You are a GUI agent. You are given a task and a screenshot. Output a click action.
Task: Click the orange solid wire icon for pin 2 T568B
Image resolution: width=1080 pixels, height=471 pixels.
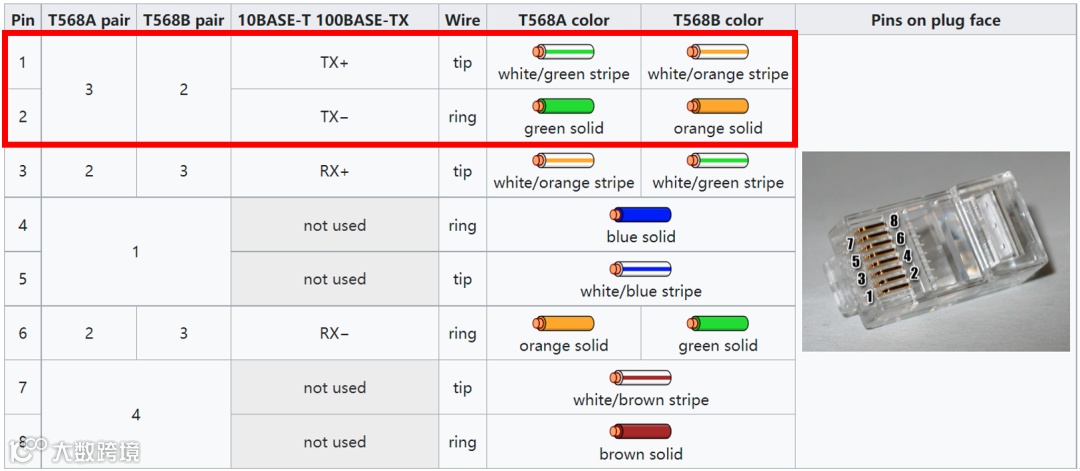[x=718, y=106]
